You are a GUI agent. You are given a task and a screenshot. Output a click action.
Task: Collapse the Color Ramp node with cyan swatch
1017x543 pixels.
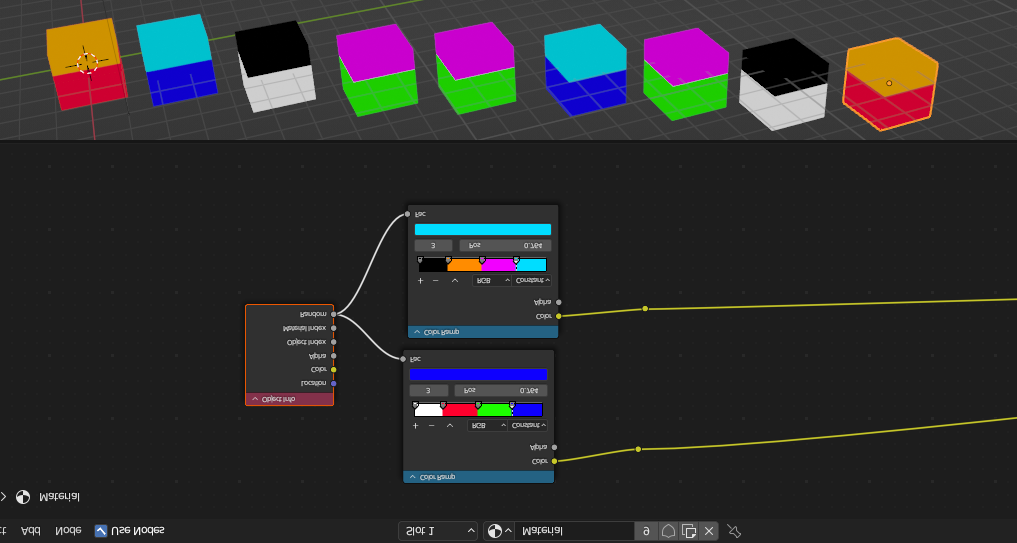coord(417,332)
